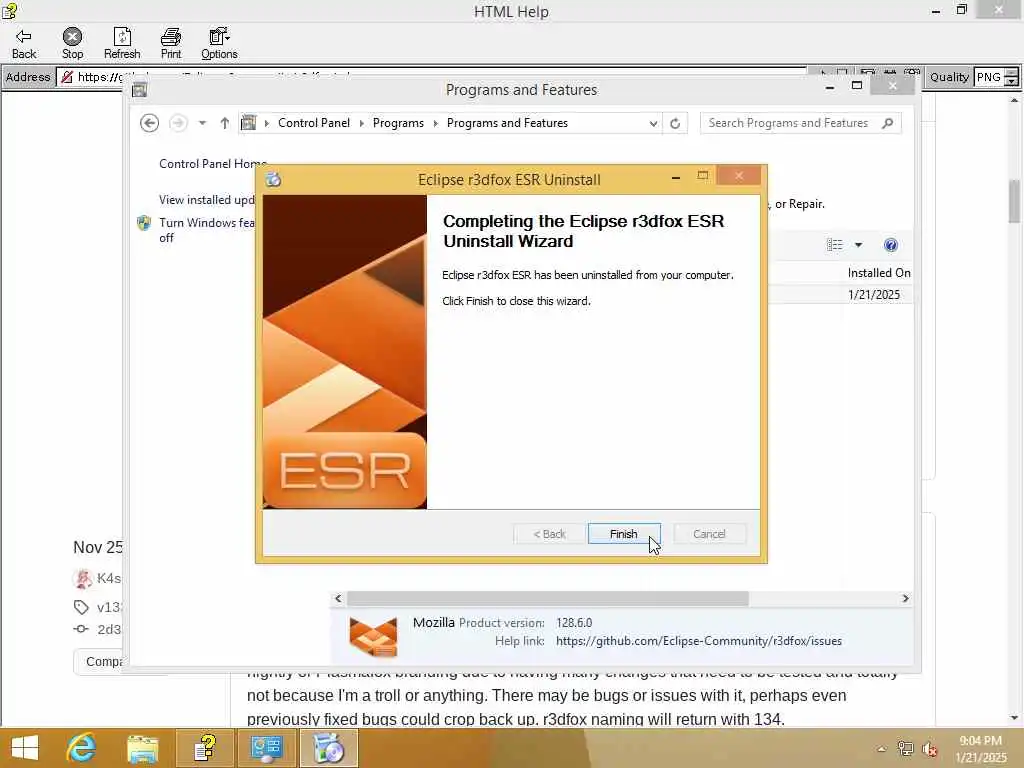The width and height of the screenshot is (1024, 768).
Task: Minimize the Eclipse r3dfox ESR Uninstall window
Action: pos(676,177)
